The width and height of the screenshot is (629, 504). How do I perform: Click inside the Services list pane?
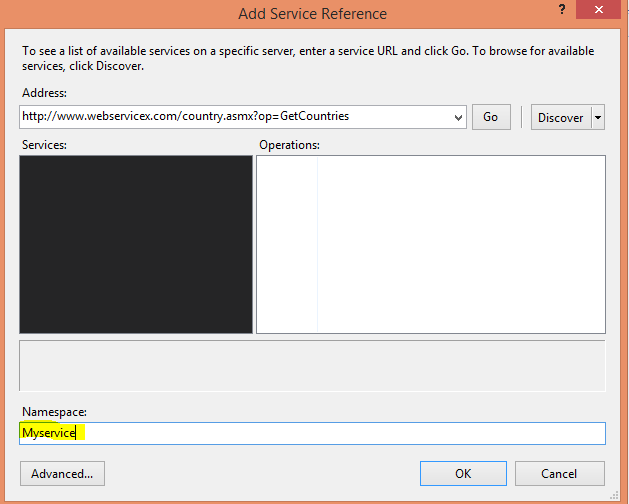pos(136,244)
